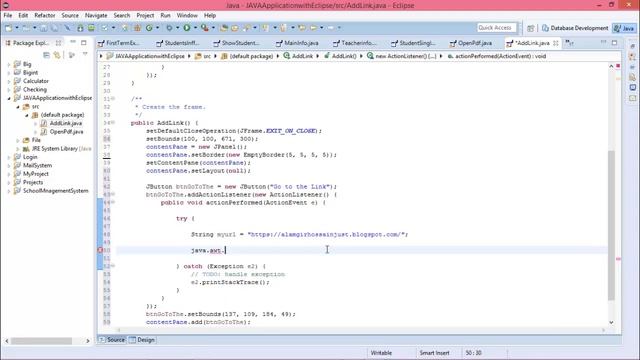Collapse the src folder
Viewport: 640px width, 360px height.
(x=18, y=107)
